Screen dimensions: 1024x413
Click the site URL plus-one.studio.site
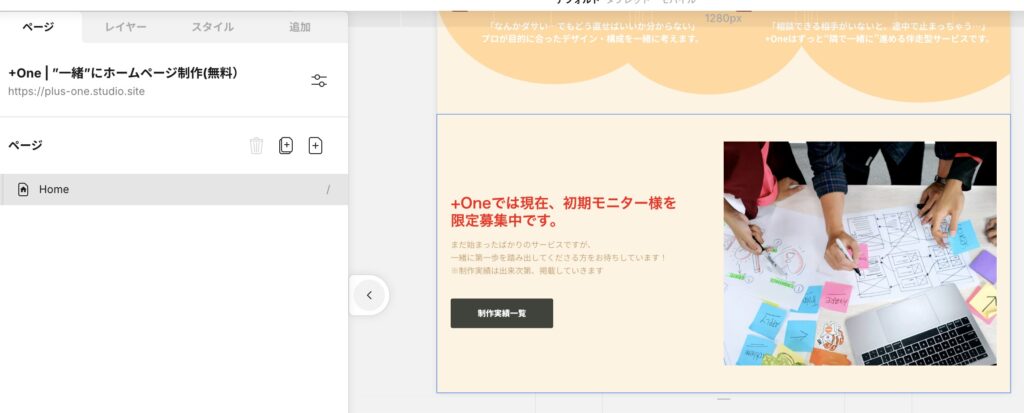[x=76, y=91]
